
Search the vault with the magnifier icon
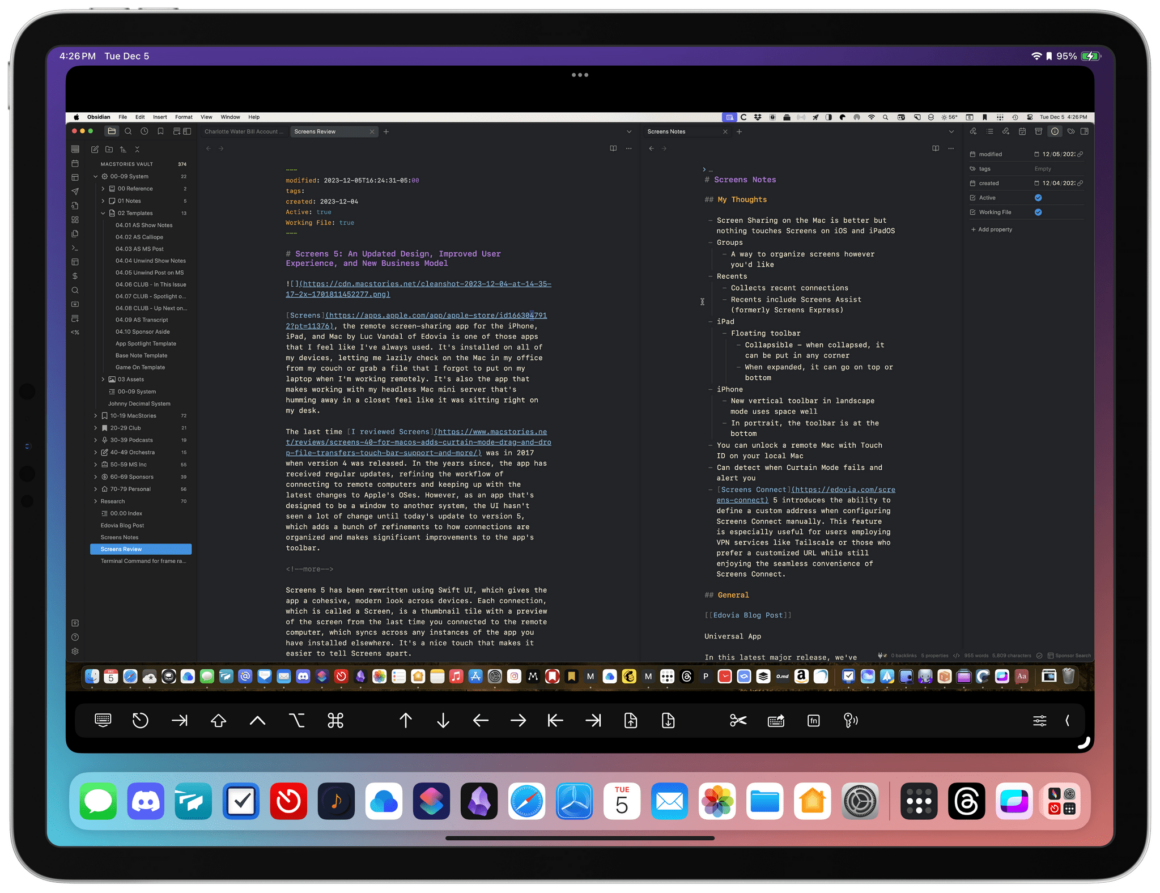[x=128, y=131]
